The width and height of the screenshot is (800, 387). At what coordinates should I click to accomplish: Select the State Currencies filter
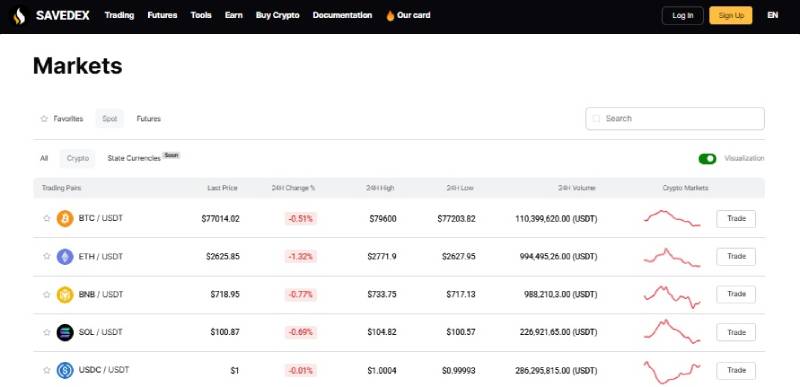(x=134, y=159)
